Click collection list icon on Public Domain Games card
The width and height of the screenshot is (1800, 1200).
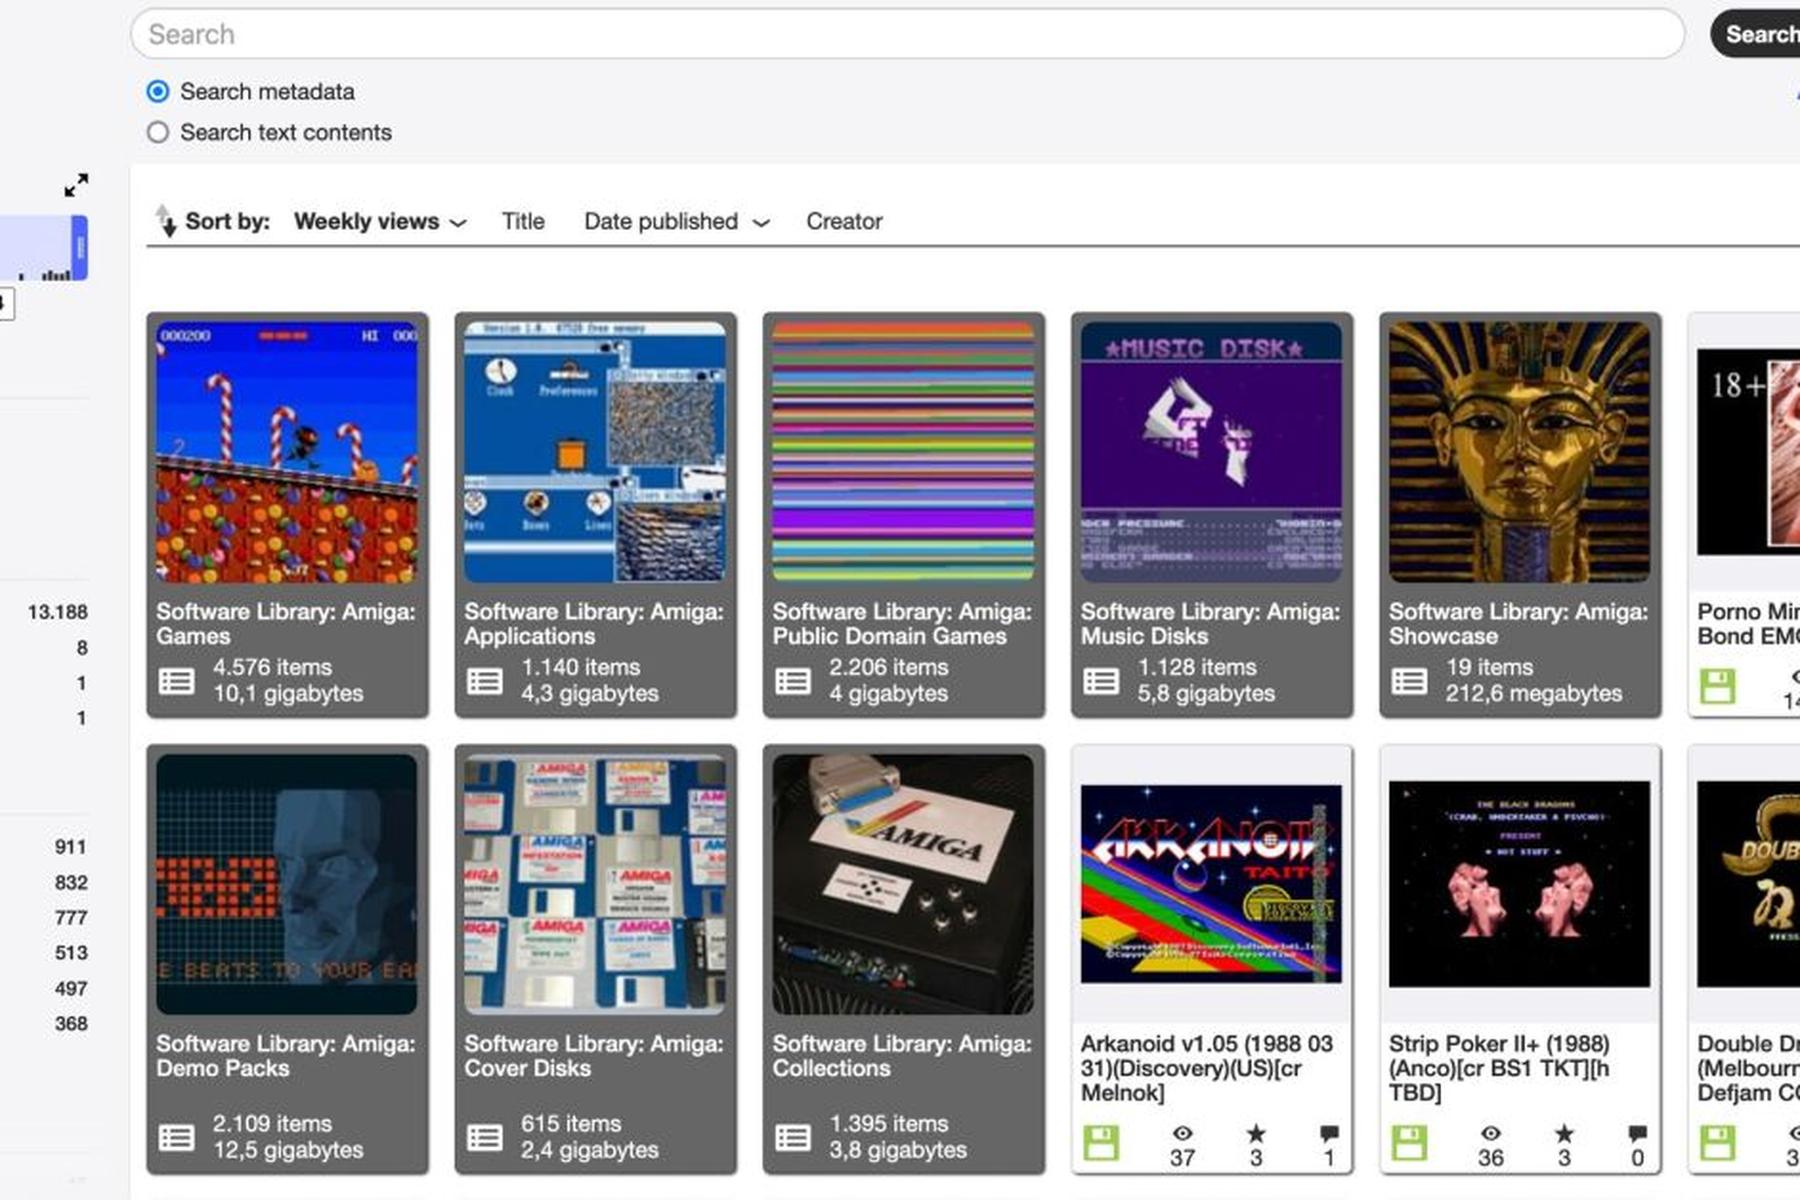point(793,682)
